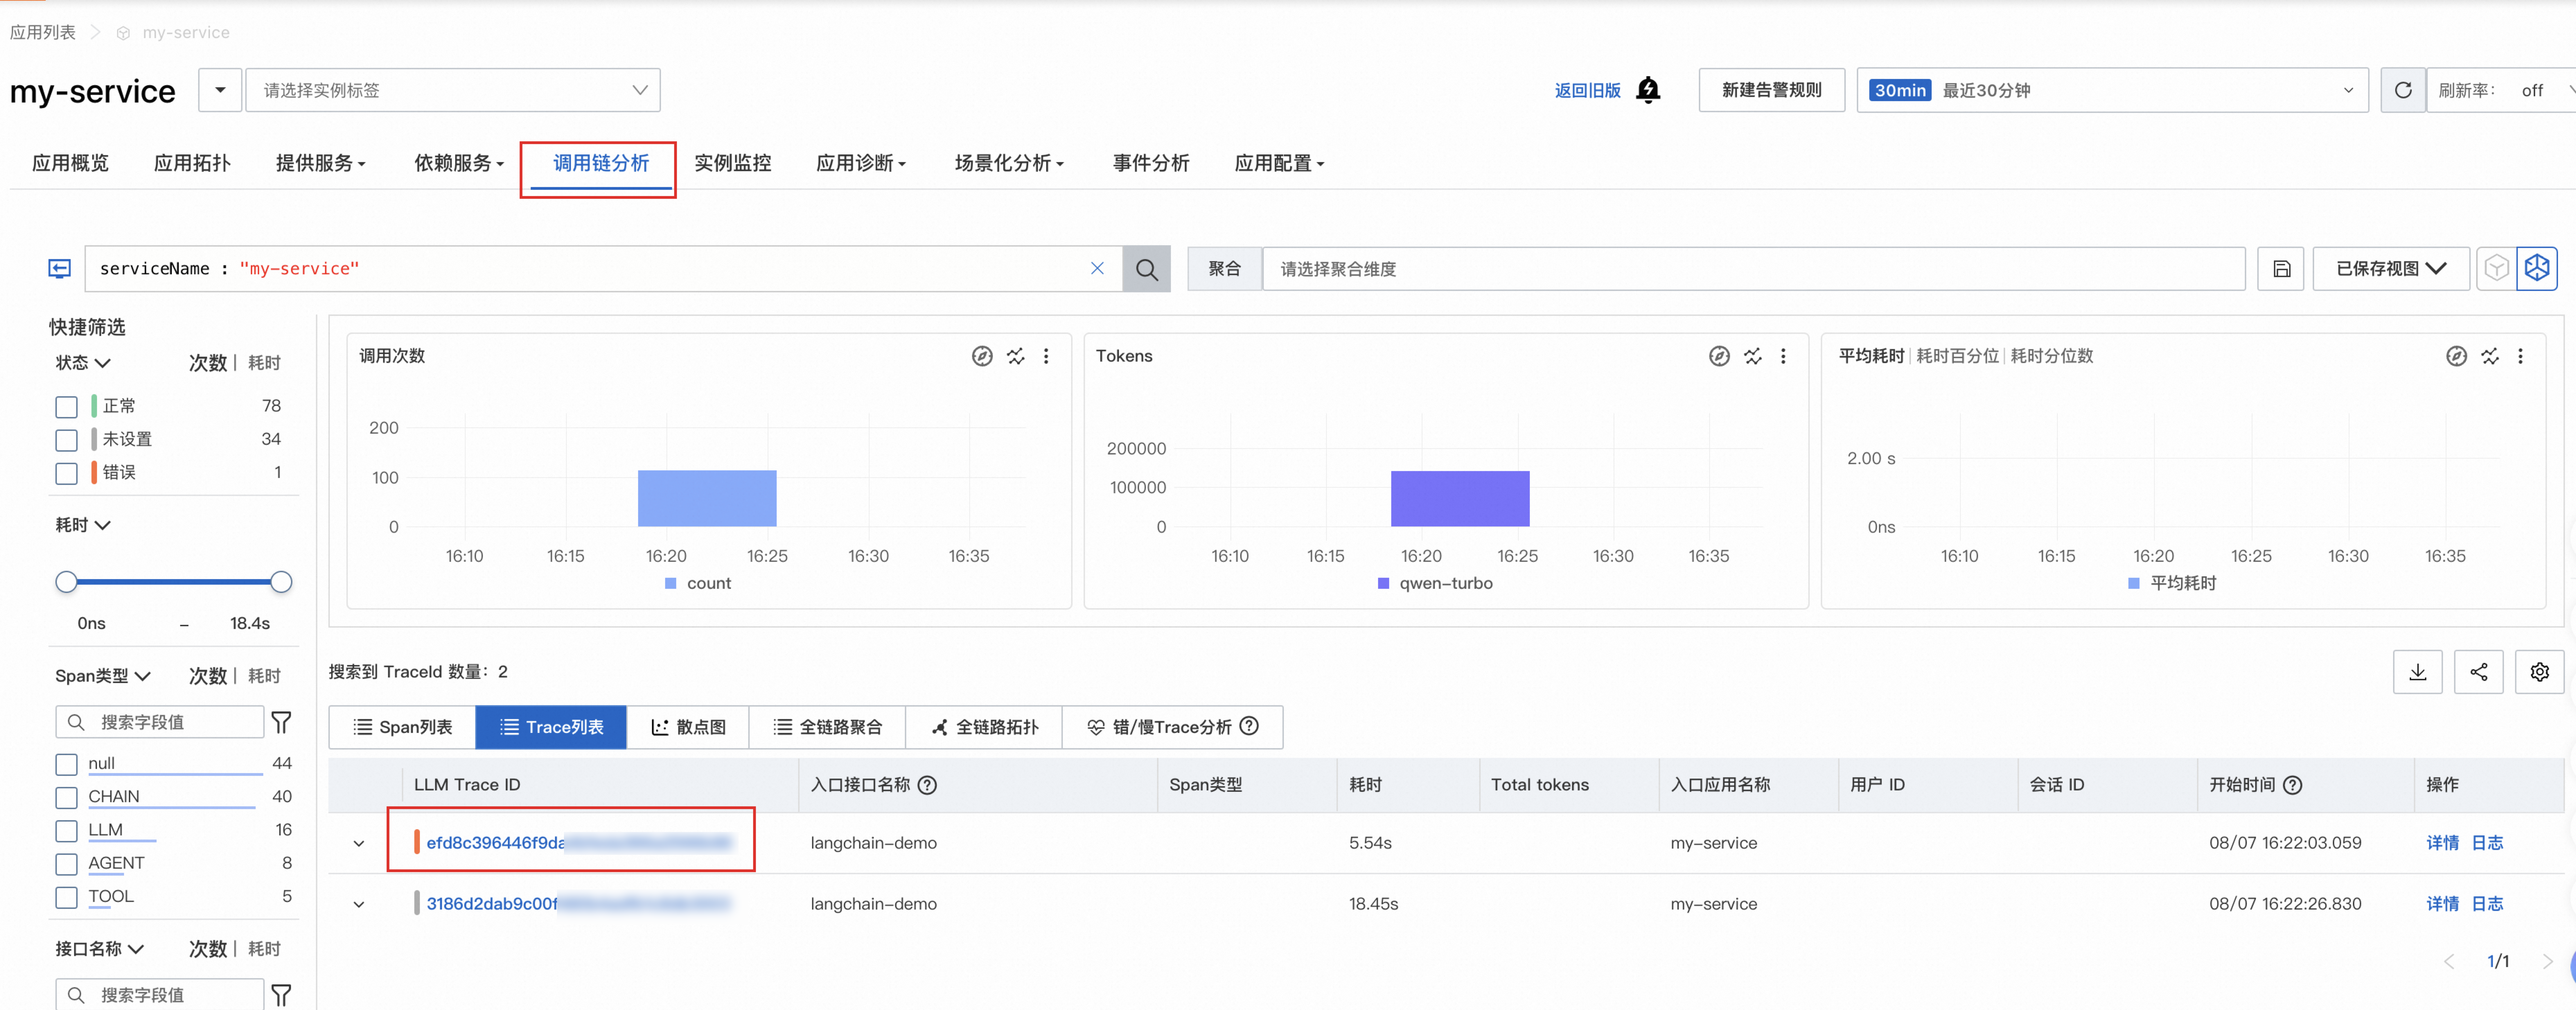This screenshot has height=1010, width=2576.
Task: Switch to 散点图 tab
Action: click(x=688, y=727)
